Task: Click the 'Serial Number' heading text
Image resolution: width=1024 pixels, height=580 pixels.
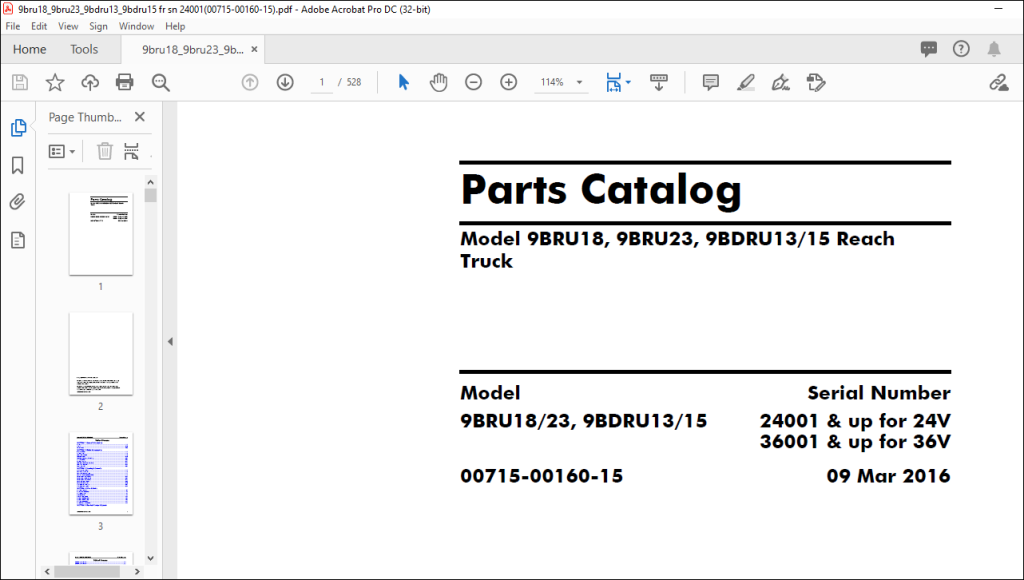Action: click(879, 393)
